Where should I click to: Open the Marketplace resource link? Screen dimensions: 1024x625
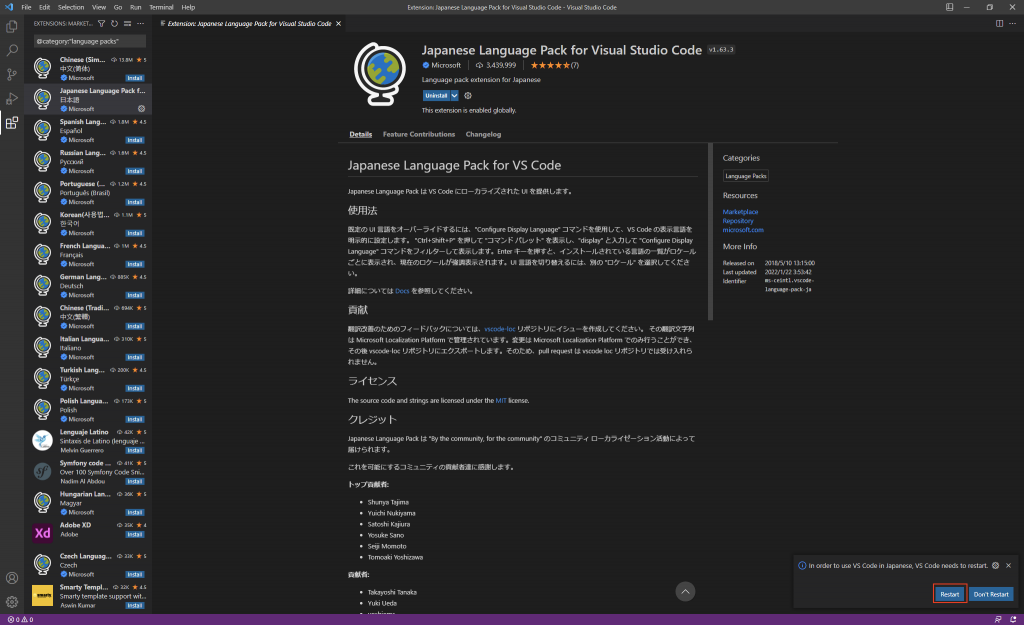tap(740, 212)
